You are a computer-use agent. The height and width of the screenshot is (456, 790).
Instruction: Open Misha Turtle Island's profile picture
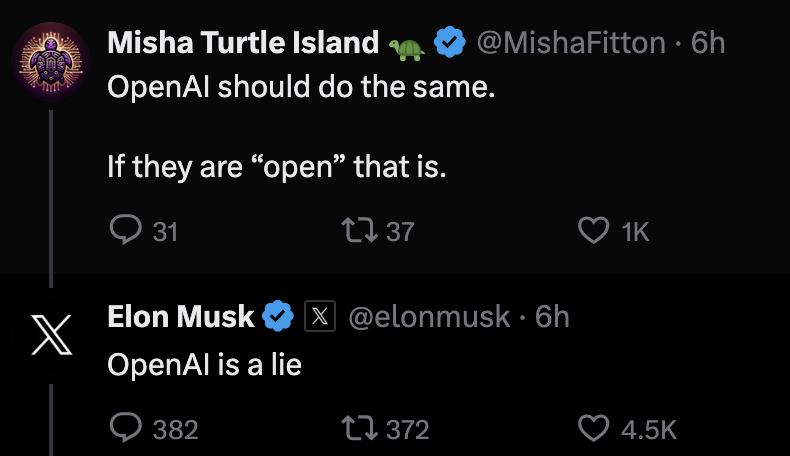pos(50,60)
